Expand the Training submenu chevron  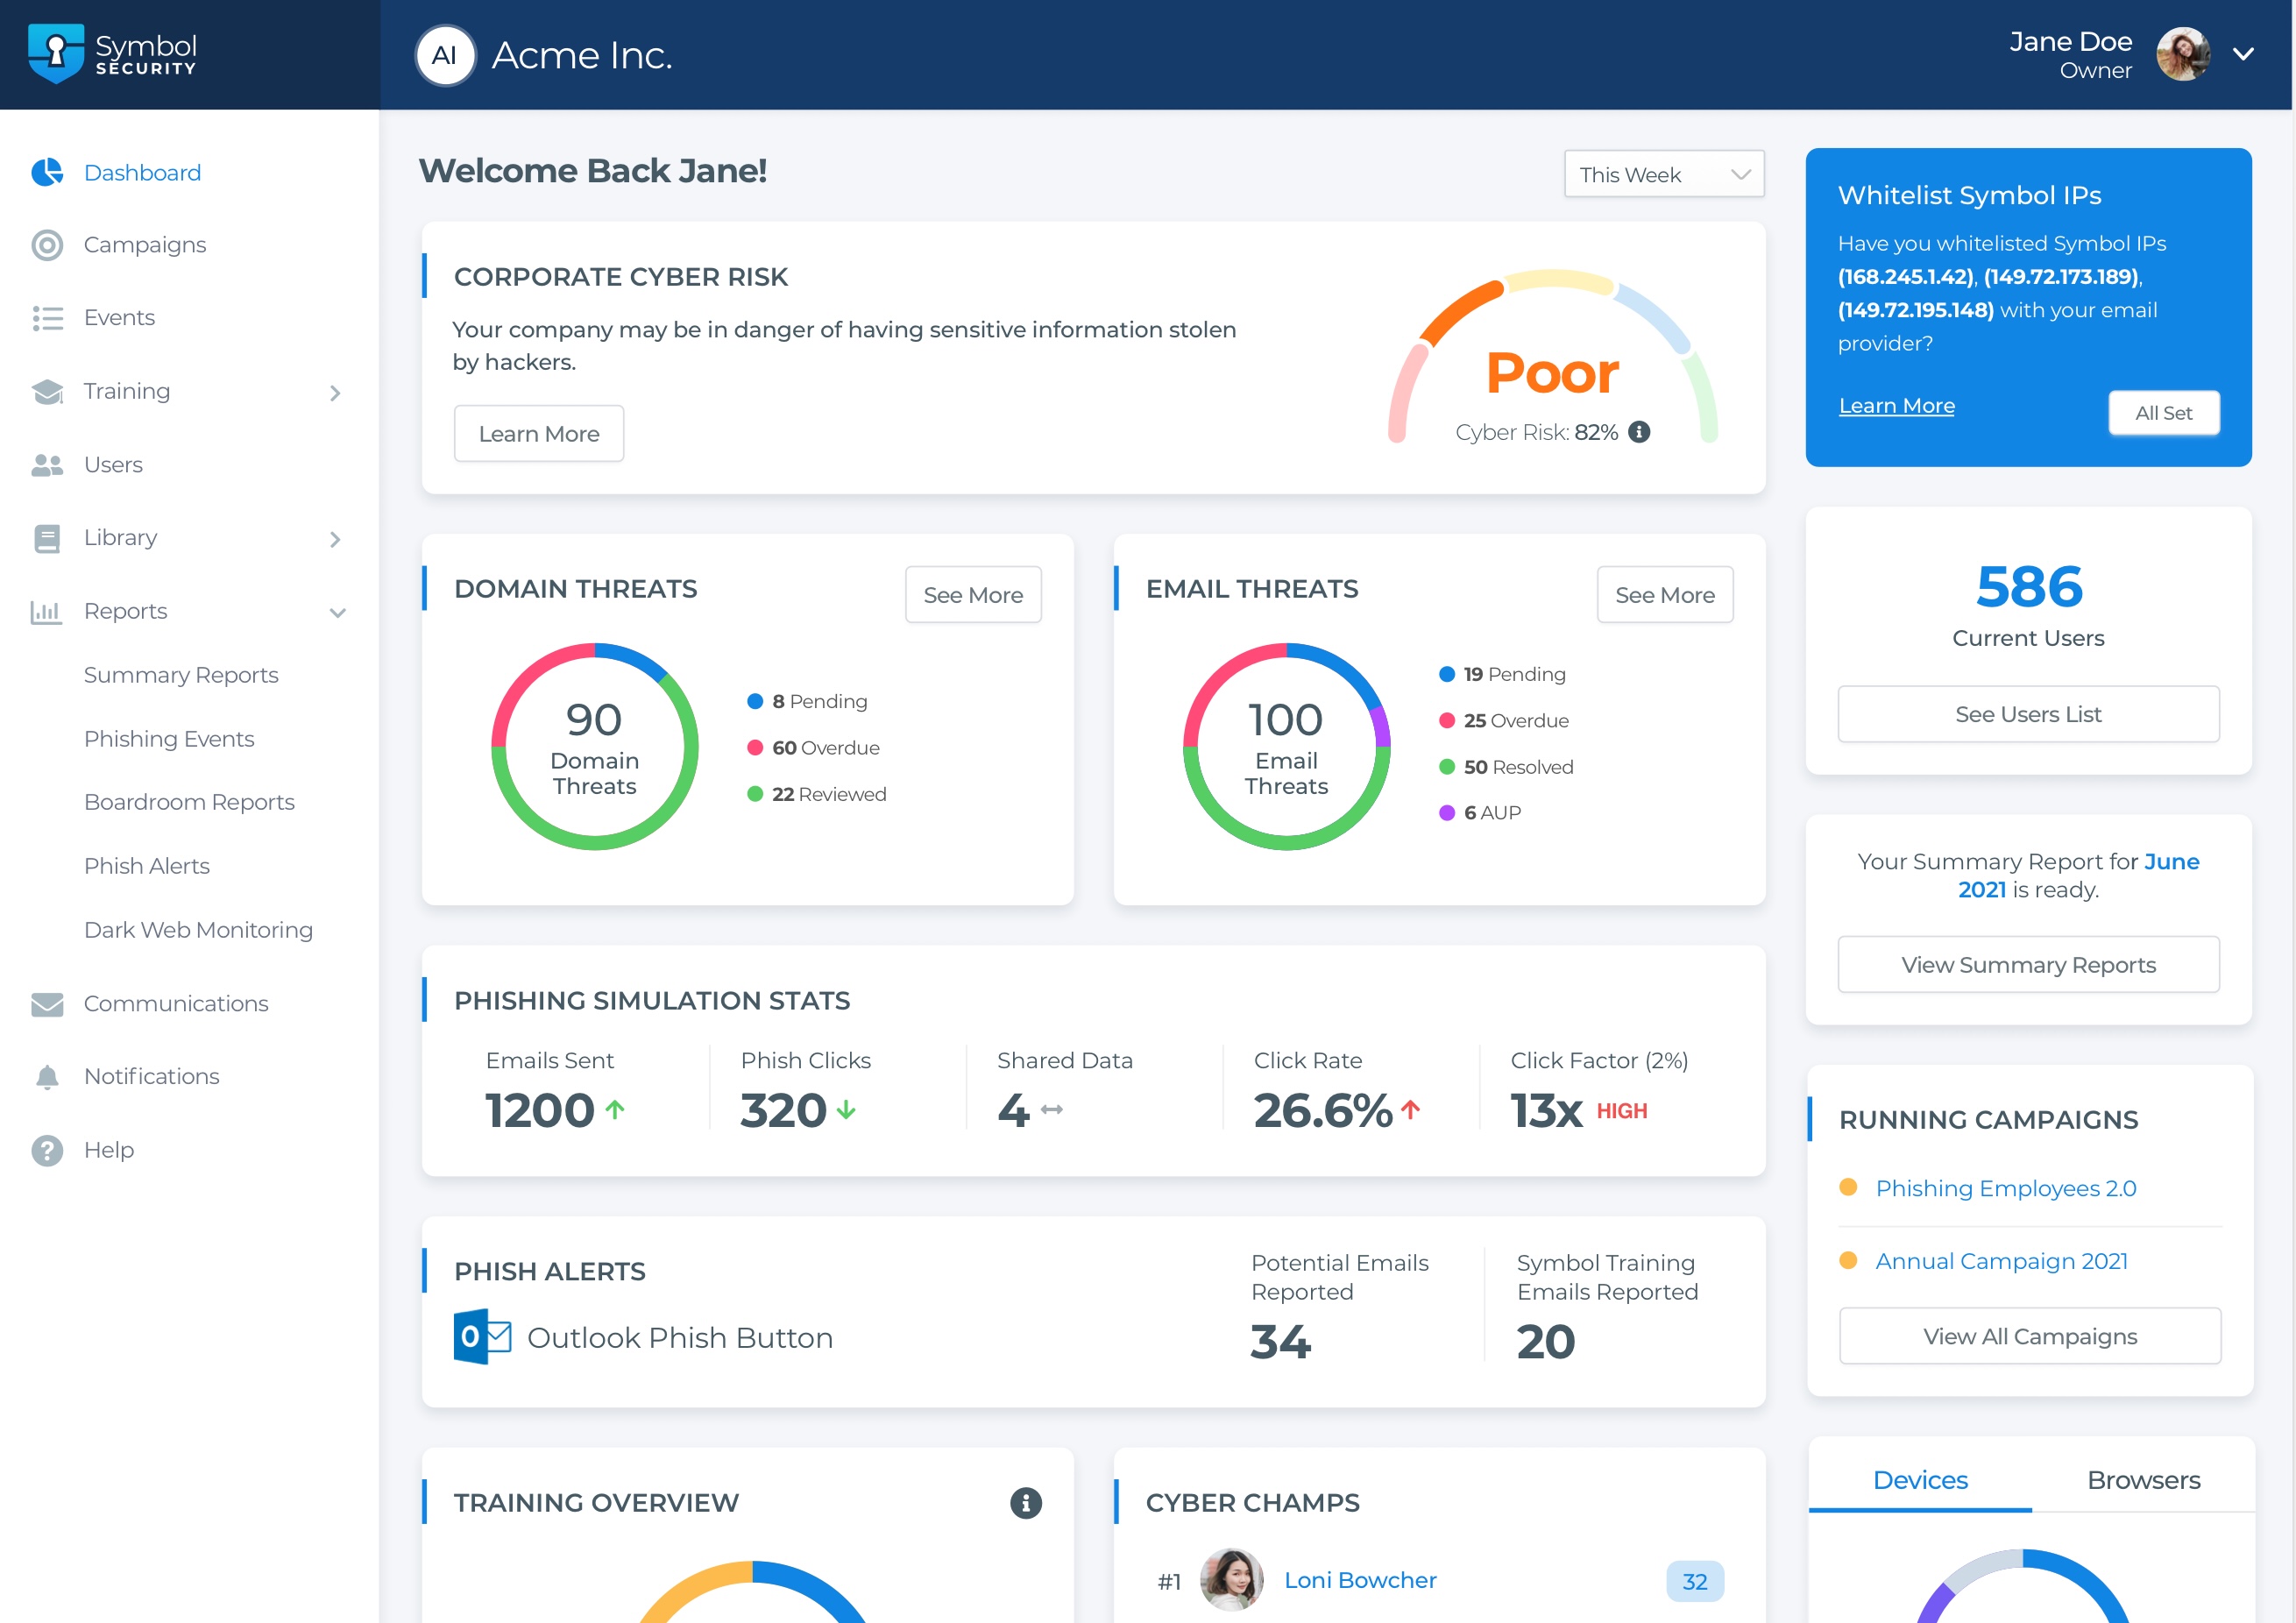click(335, 393)
